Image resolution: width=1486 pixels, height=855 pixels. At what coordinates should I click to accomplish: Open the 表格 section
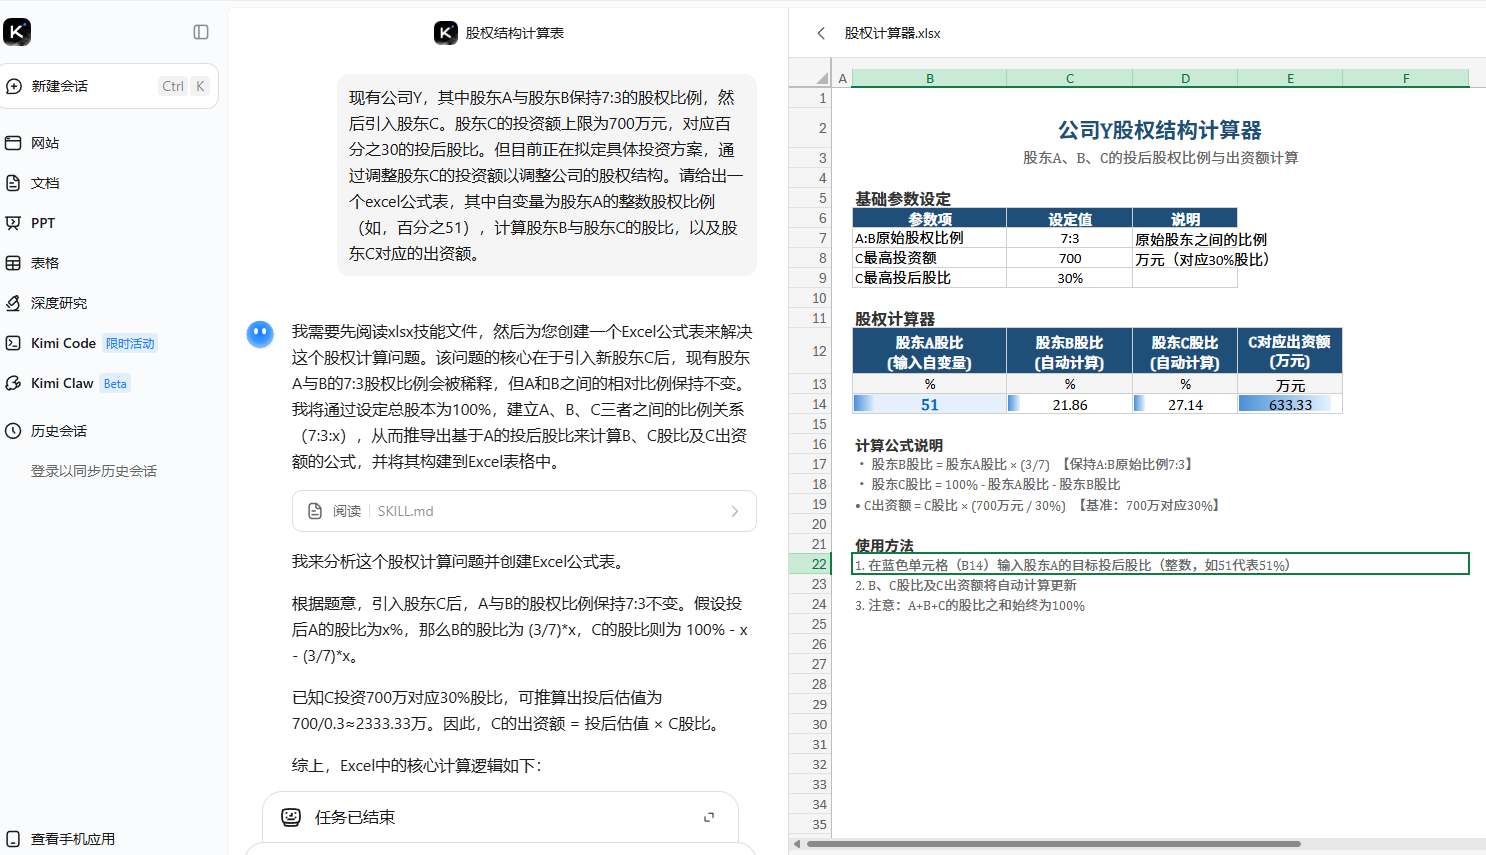click(44, 263)
